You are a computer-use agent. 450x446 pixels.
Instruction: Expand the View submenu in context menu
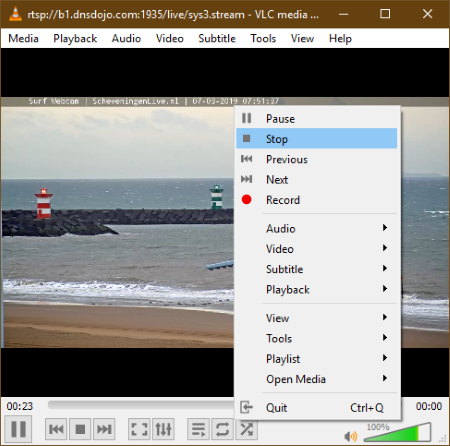pyautogui.click(x=317, y=318)
